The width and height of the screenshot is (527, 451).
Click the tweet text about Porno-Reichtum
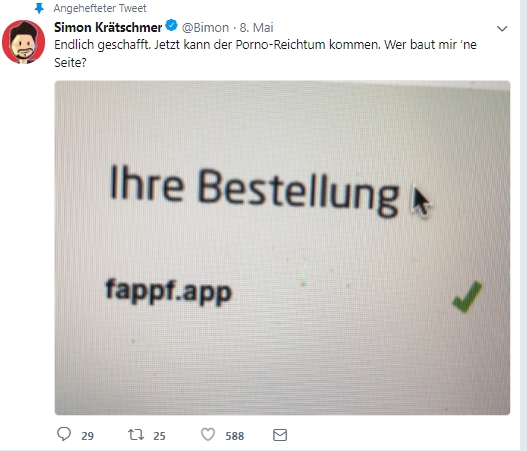pos(265,53)
